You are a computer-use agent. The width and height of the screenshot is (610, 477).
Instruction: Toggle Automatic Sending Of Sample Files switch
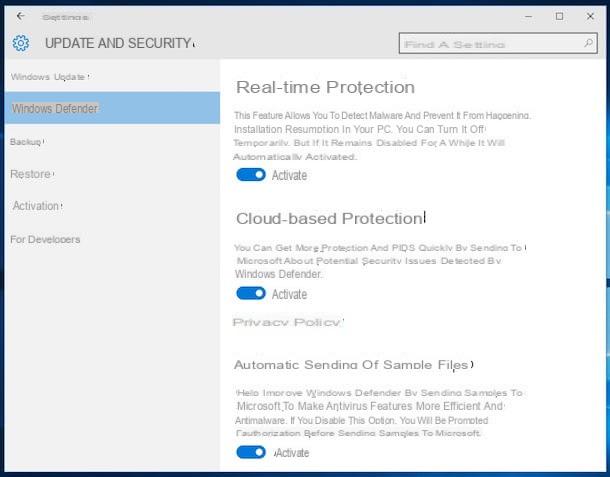(251, 452)
